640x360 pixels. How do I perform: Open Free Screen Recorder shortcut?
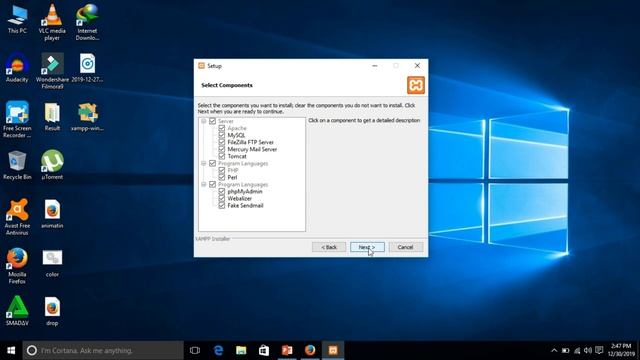point(17,120)
